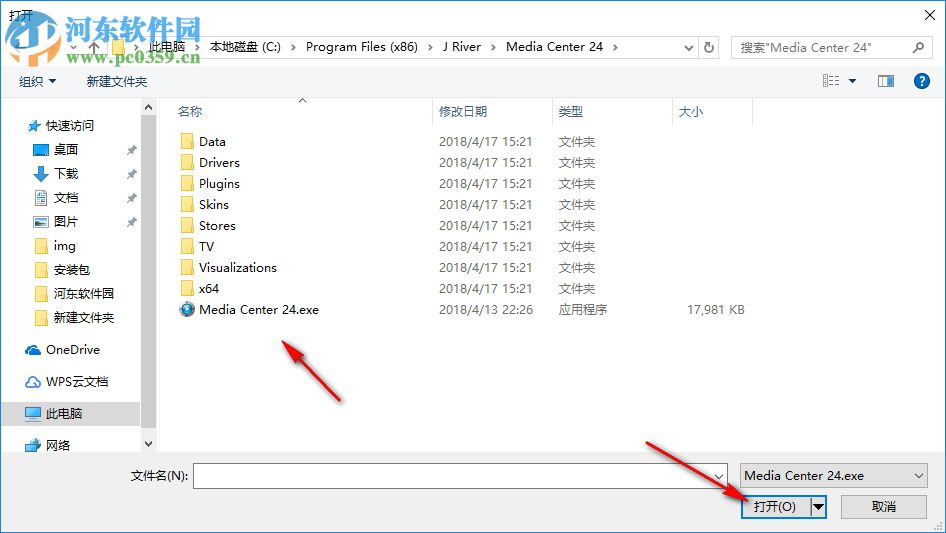
Task: Select the Plugins folder icon
Action: [187, 184]
